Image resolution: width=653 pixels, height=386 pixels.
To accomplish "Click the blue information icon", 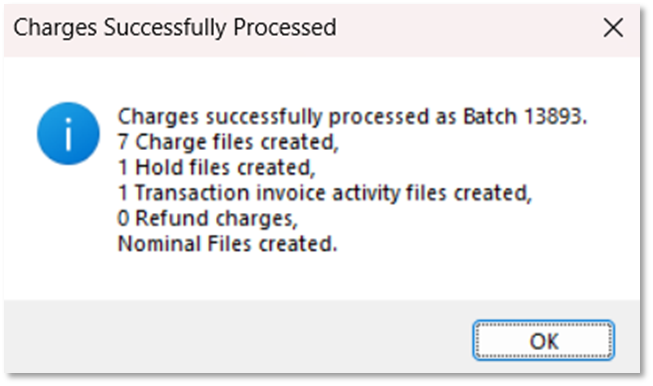I will (68, 133).
